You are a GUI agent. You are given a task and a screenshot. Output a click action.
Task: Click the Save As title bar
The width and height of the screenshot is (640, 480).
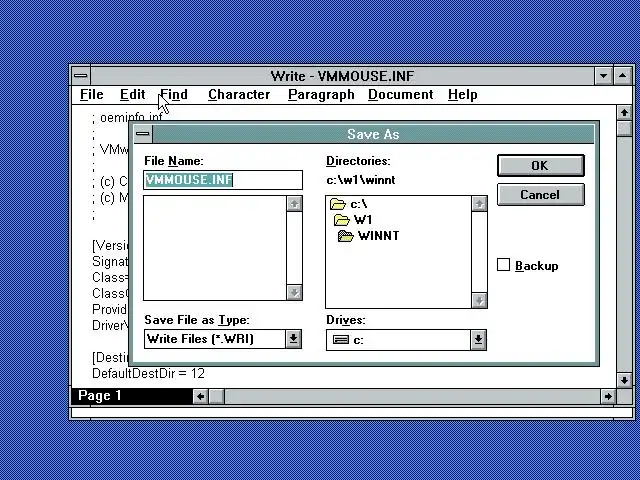pos(373,134)
